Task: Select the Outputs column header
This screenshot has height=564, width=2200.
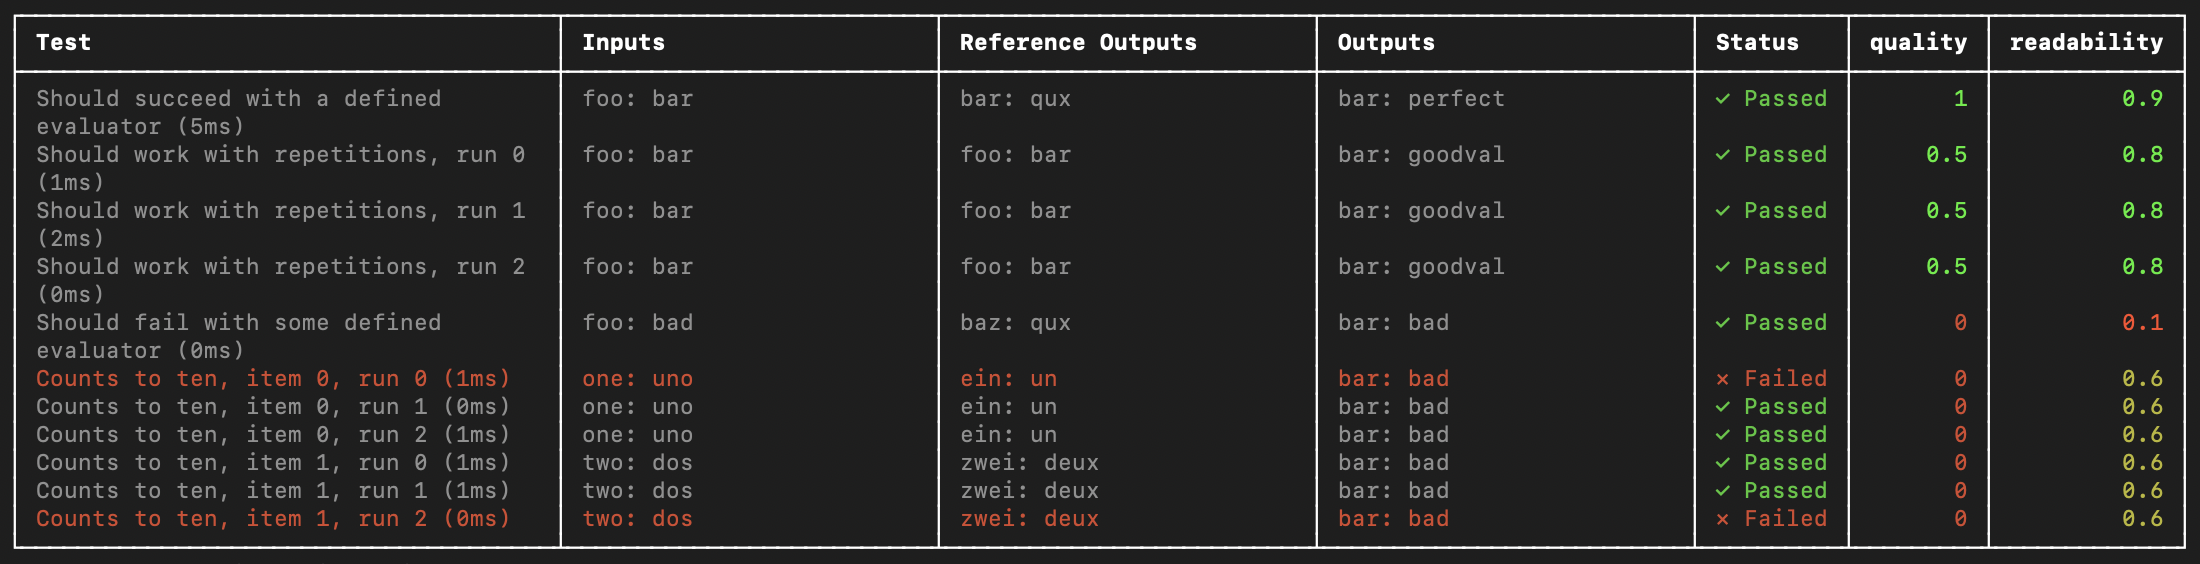Action: point(1386,42)
